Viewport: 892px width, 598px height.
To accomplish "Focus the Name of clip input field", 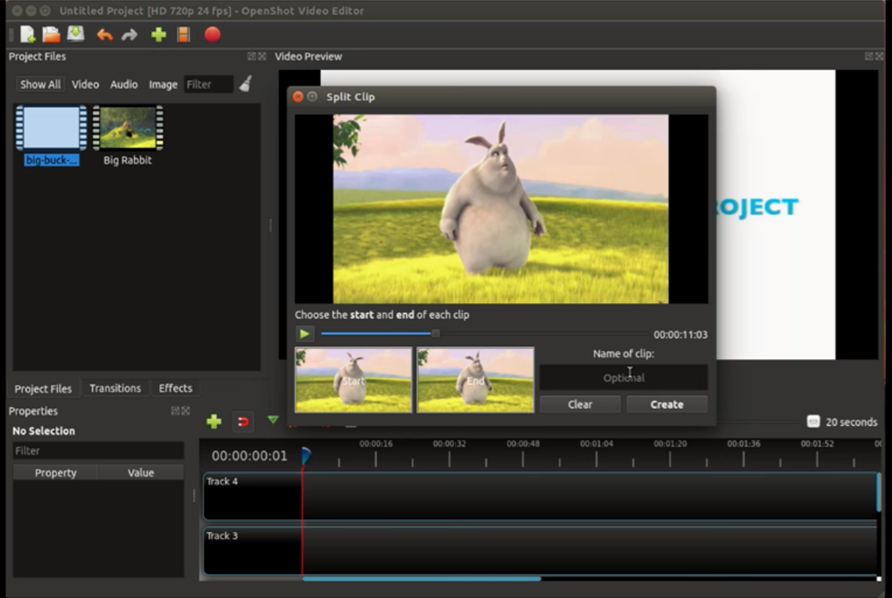I will pyautogui.click(x=623, y=377).
